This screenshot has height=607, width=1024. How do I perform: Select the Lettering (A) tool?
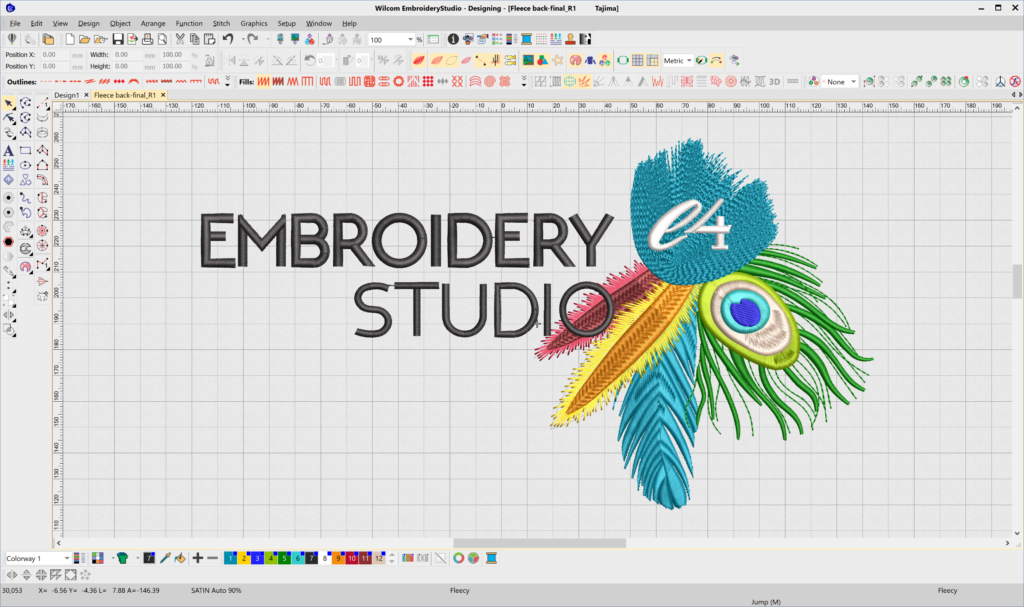click(10, 150)
